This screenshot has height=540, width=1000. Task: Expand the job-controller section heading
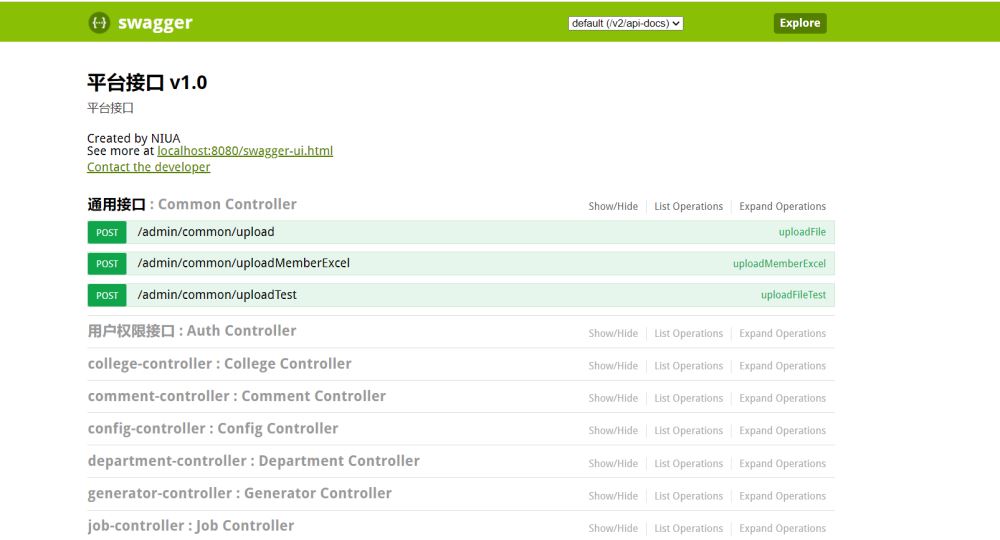(x=191, y=526)
